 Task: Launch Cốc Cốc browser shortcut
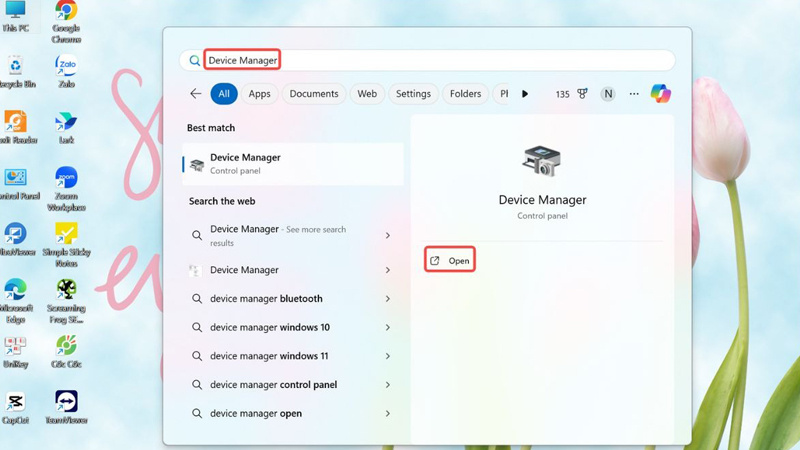click(66, 352)
